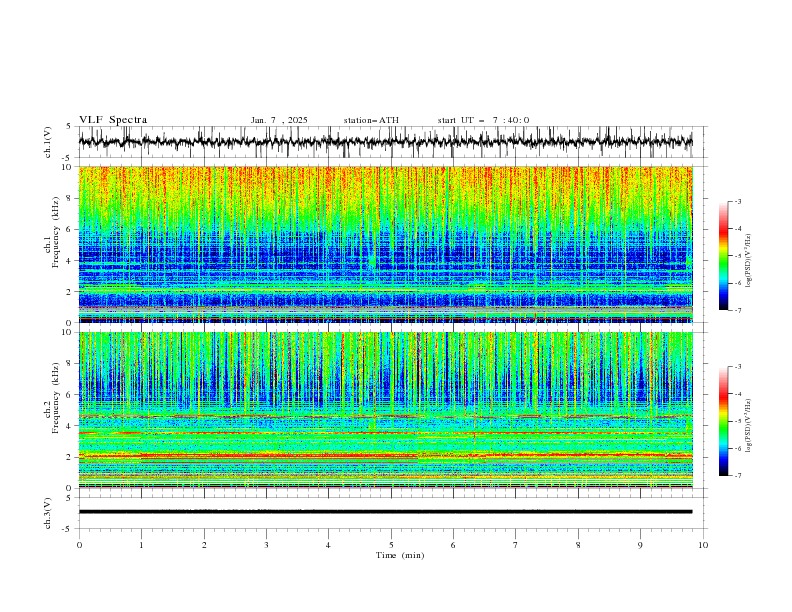Click the "ch.1(V)" vertical axis label
The height and width of the screenshot is (612, 792).
coord(48,142)
